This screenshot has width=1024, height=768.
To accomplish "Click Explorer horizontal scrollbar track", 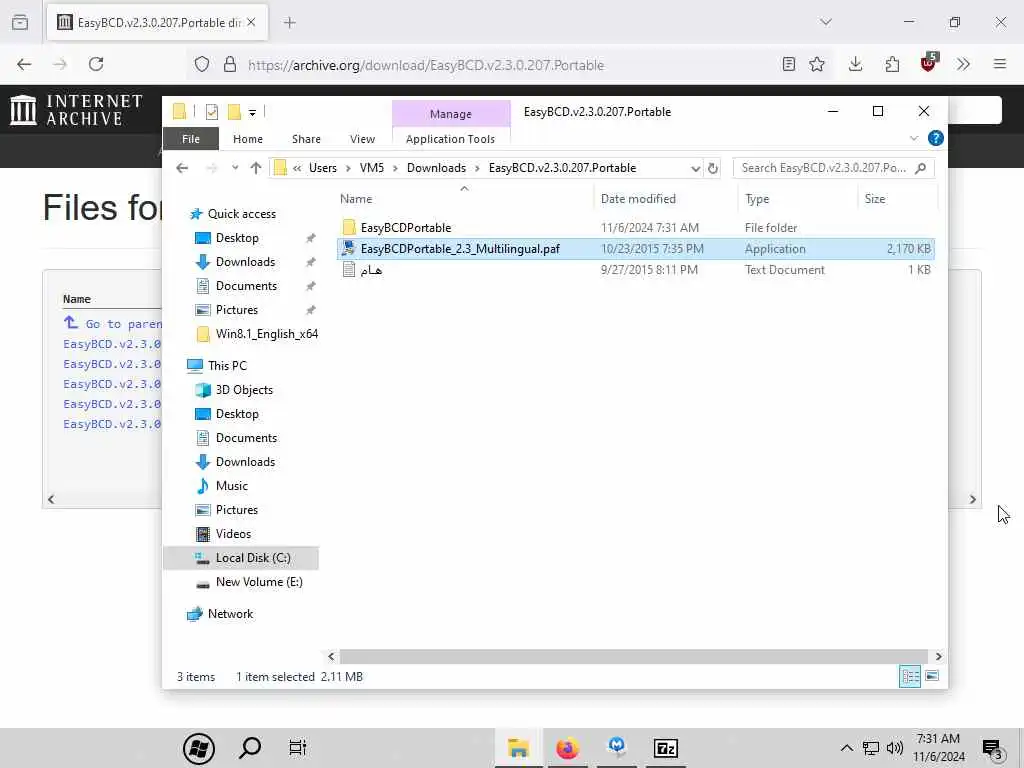I will click(633, 656).
